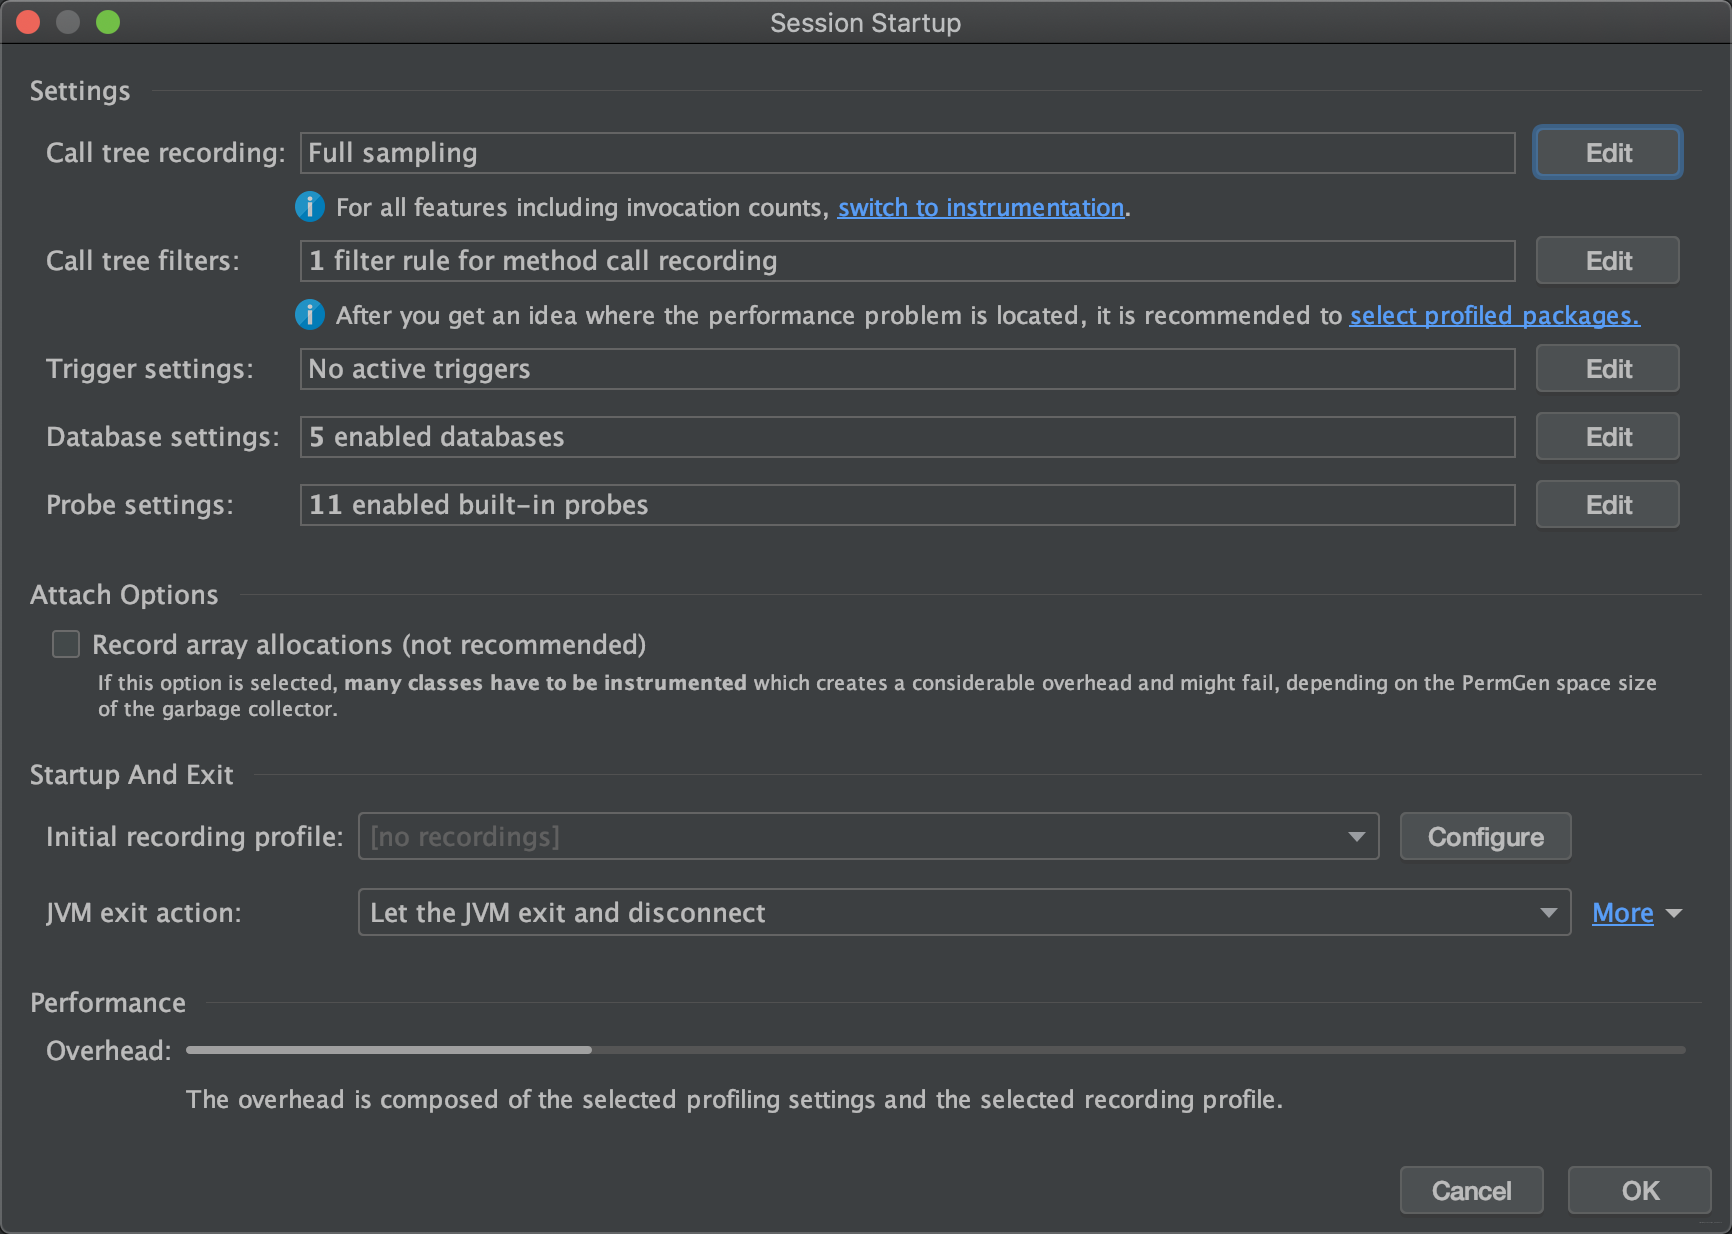
Task: Click the Probe settings text field
Action: pyautogui.click(x=907, y=505)
